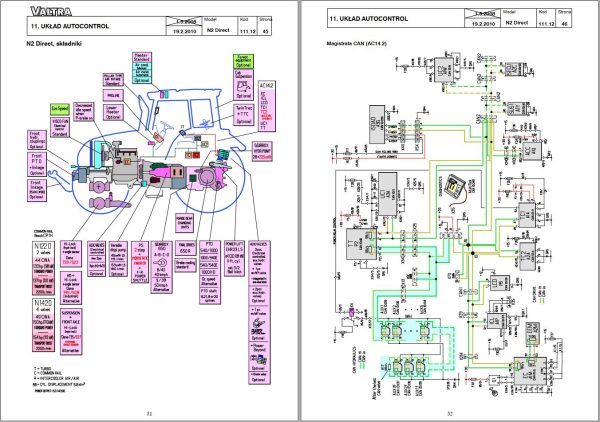Click the TC2 module block
The height and width of the screenshot is (422, 600).
click(x=528, y=256)
